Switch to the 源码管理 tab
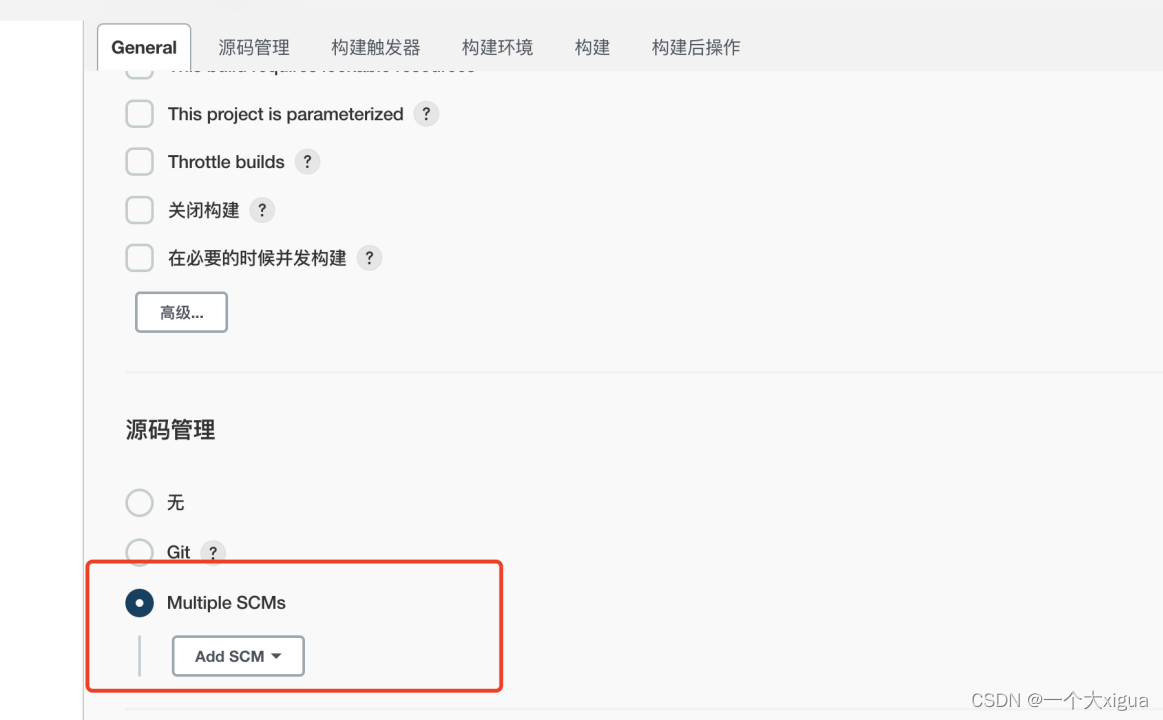 (x=253, y=46)
